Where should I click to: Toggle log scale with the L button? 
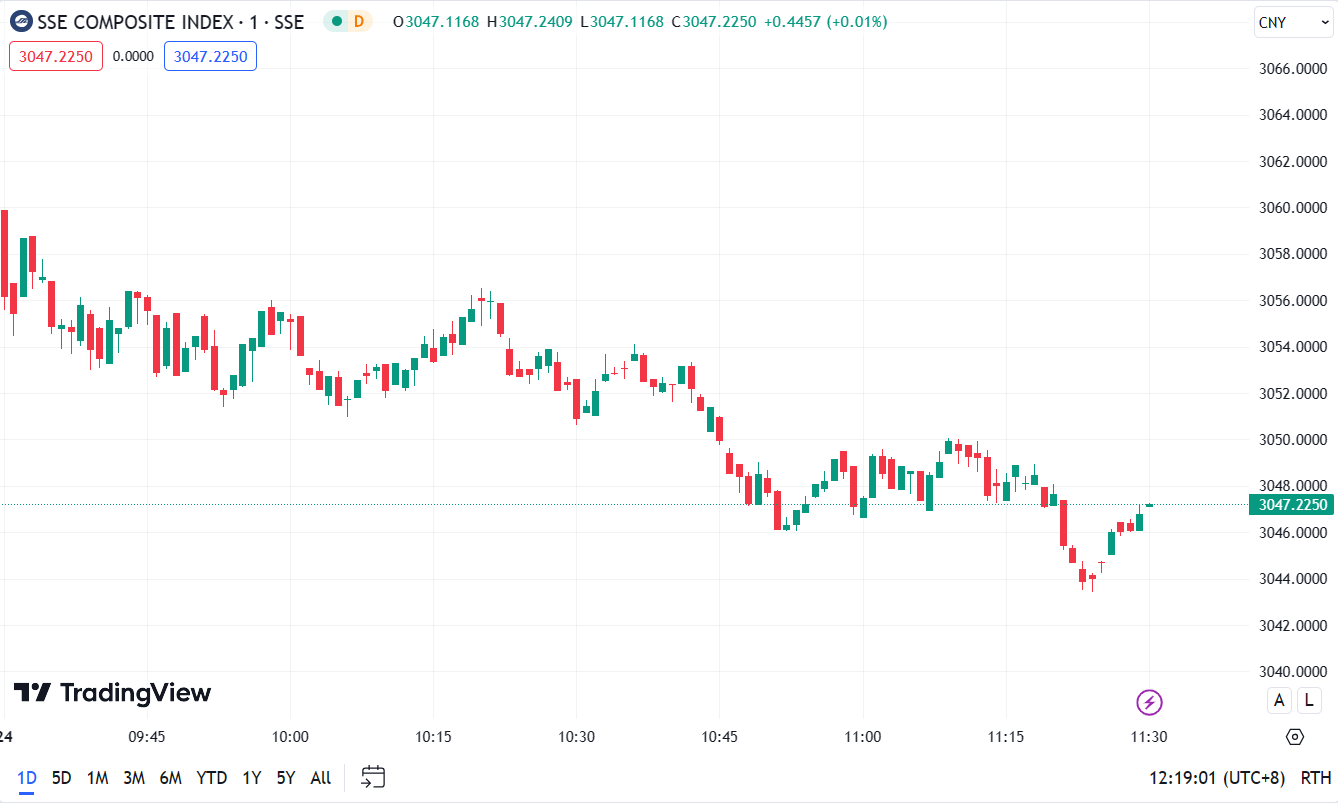1308,700
